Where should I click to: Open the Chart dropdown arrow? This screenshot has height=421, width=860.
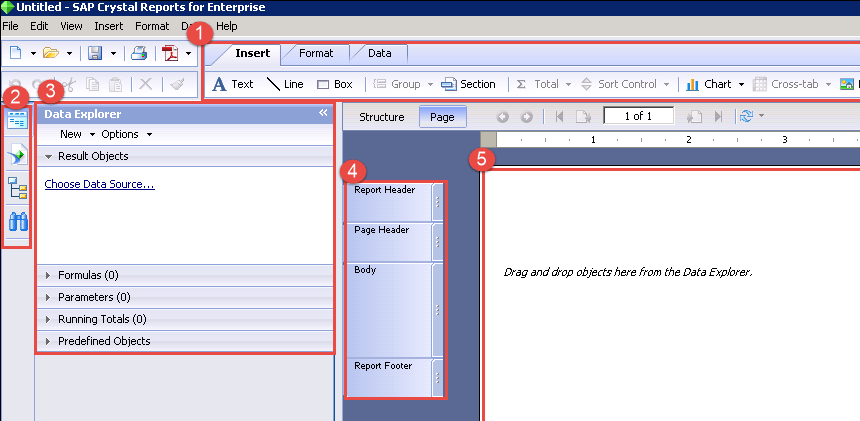point(742,84)
